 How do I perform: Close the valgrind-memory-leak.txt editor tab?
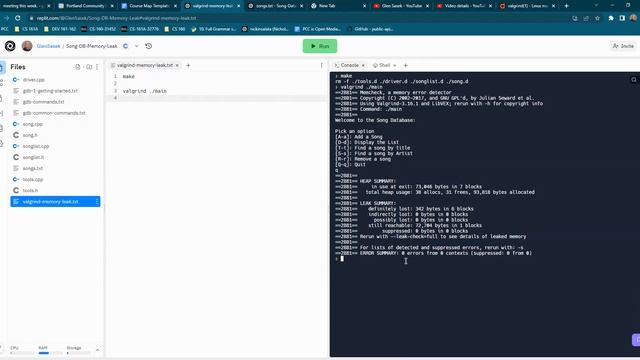pos(177,65)
